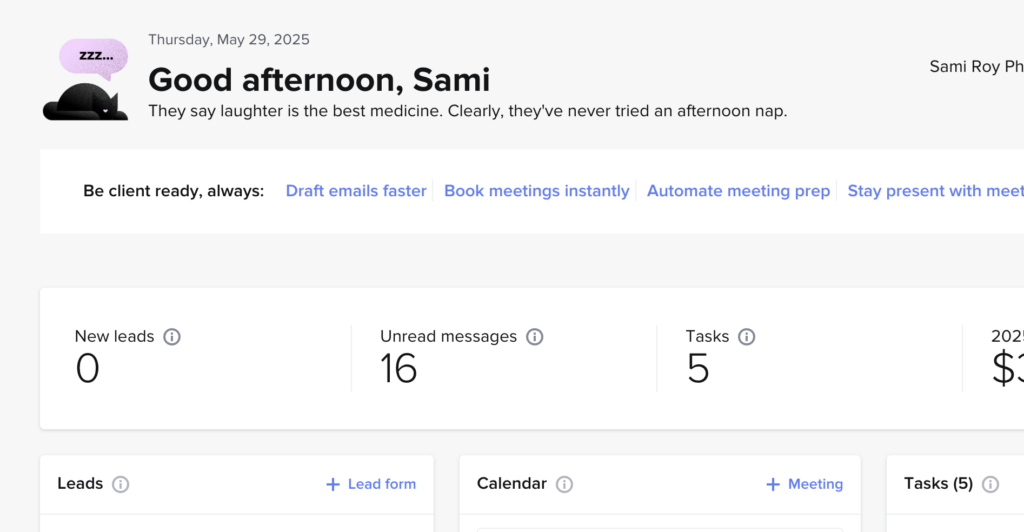Open the New leads count of 0
This screenshot has width=1024, height=532.
point(88,369)
